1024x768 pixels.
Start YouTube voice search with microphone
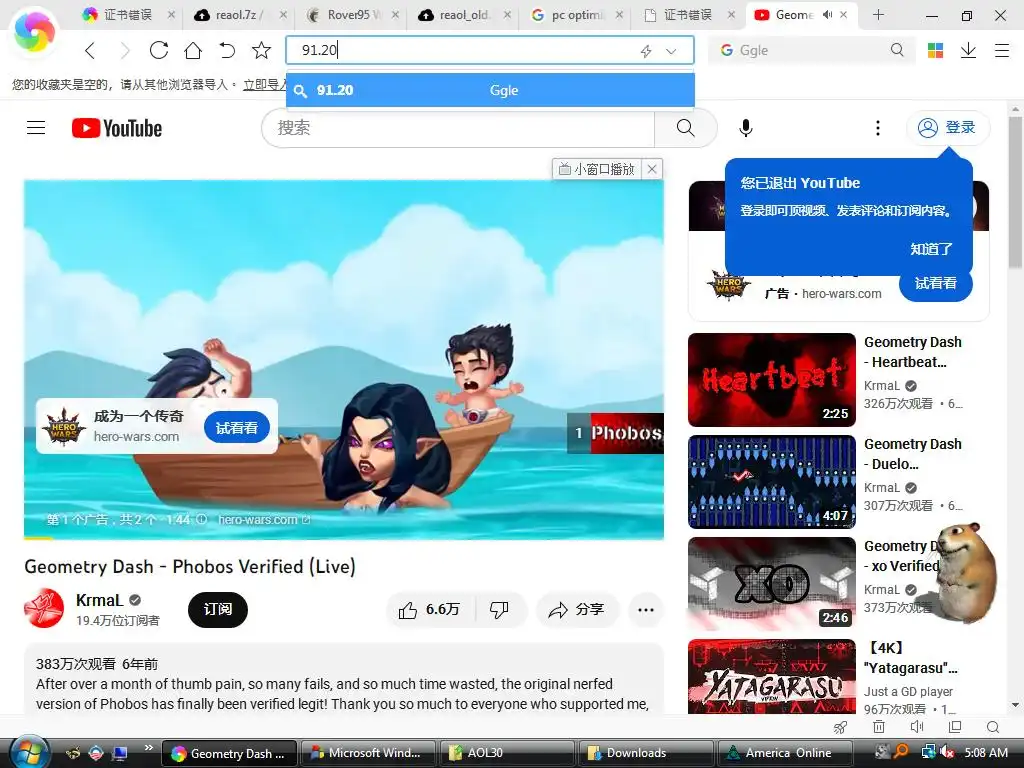click(746, 128)
